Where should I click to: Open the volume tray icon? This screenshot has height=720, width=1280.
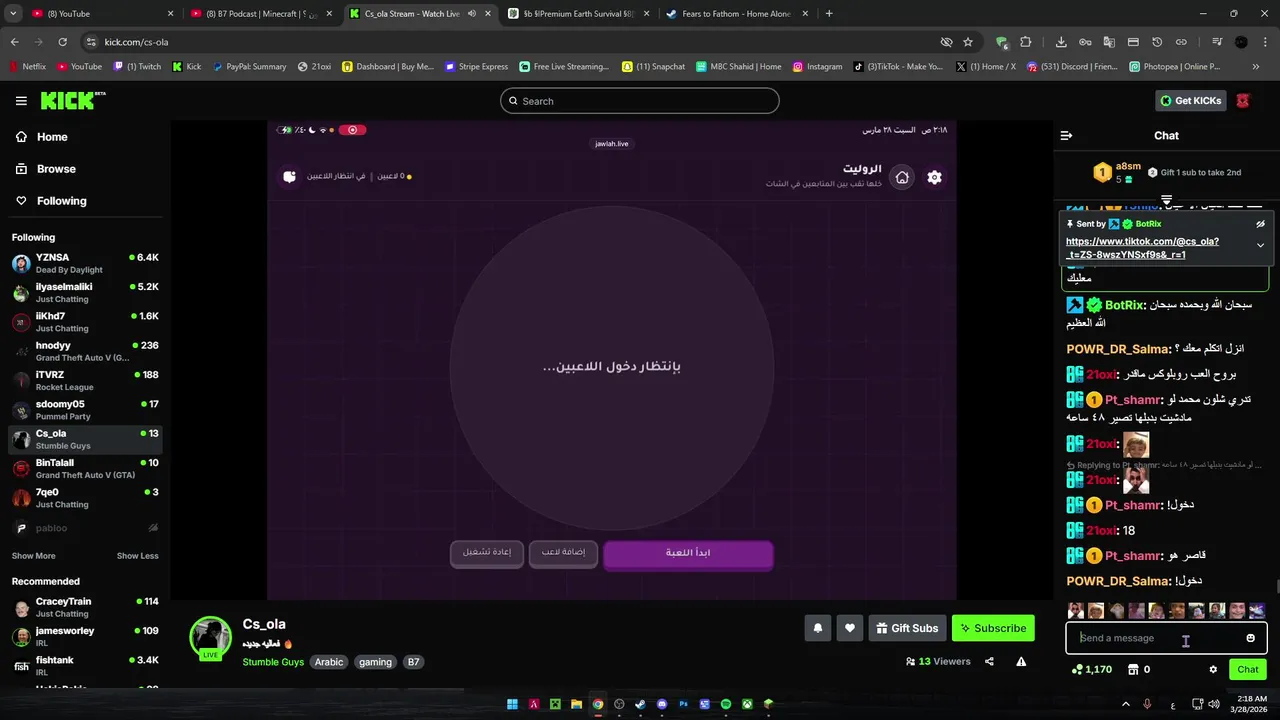click(x=1213, y=704)
